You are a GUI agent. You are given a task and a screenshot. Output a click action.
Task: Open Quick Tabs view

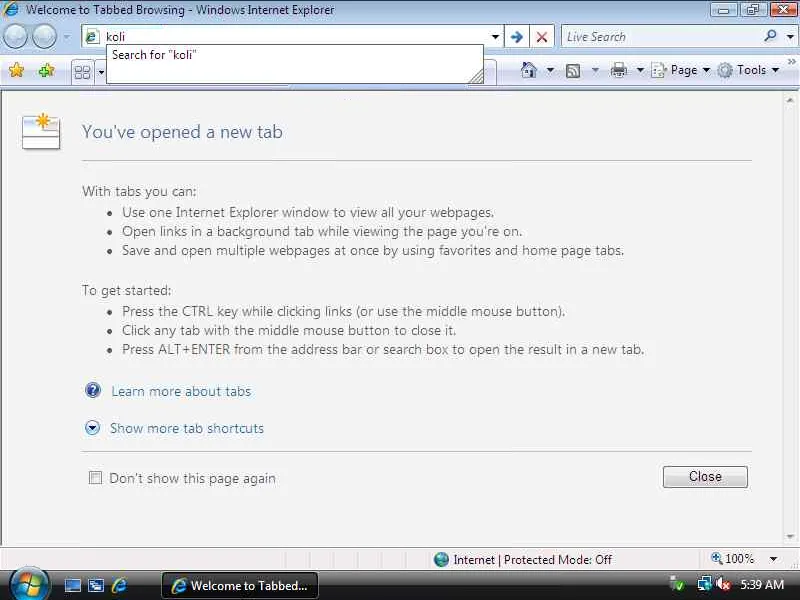point(82,72)
